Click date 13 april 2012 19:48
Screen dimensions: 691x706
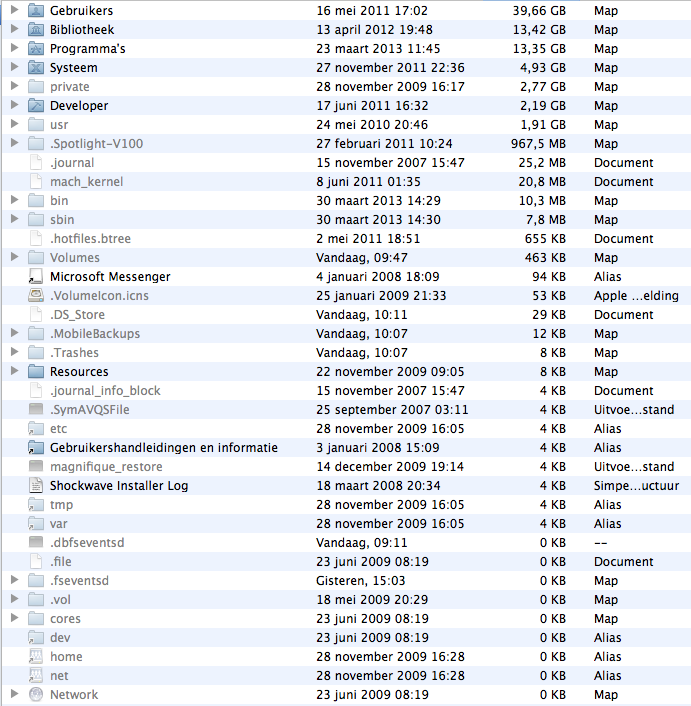coord(374,30)
